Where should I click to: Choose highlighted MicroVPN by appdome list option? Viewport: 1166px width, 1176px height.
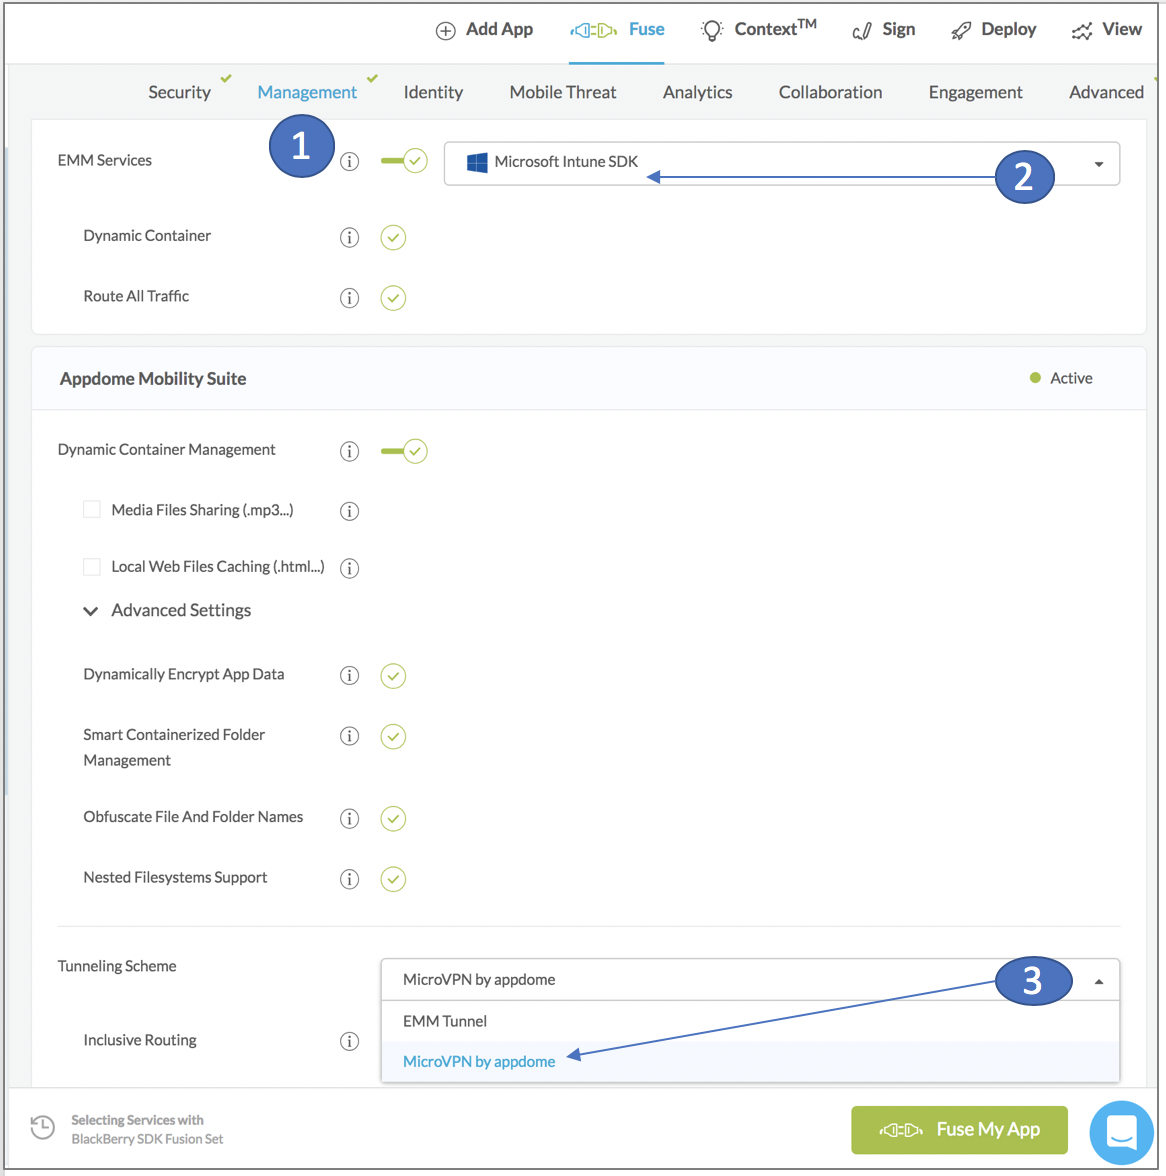(751, 1061)
